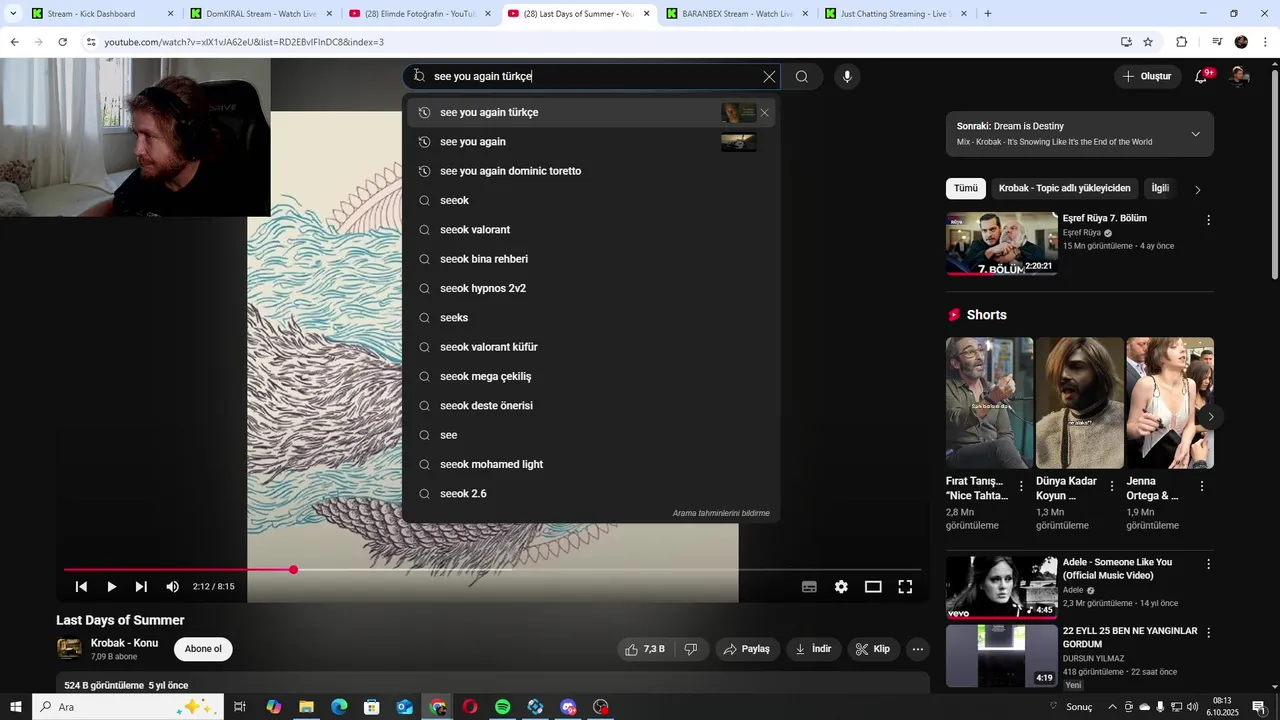Open player settings gear
Screen dimensions: 1280x720
pyautogui.click(x=841, y=587)
